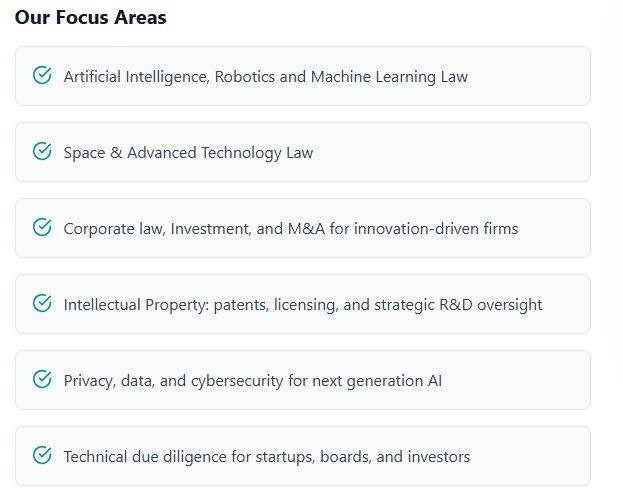Click blank right end of Intellectual Property card

click(567, 304)
